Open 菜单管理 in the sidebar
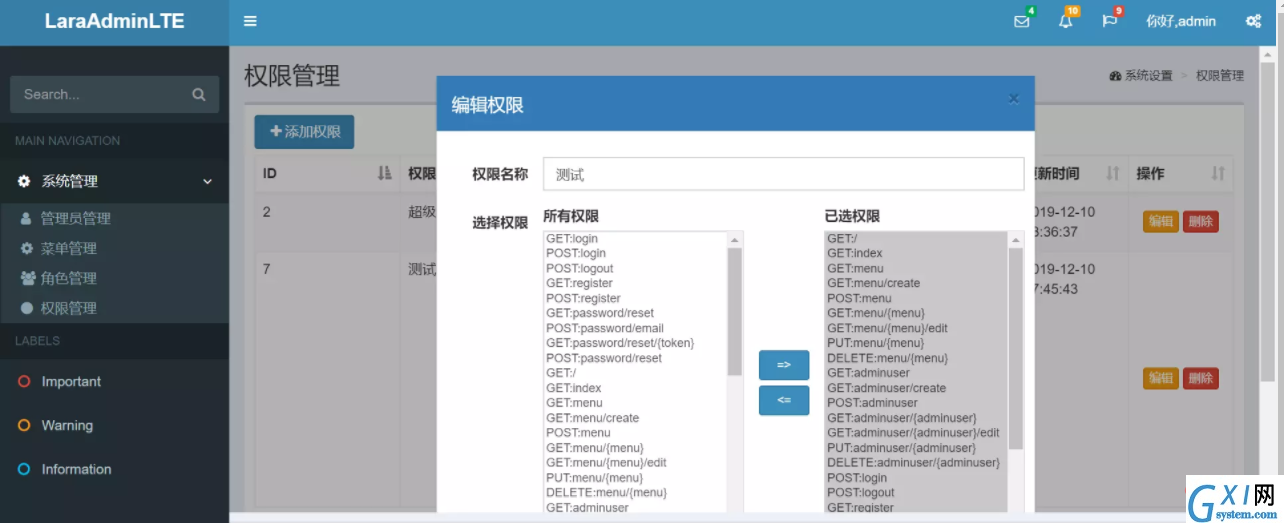 [68, 249]
